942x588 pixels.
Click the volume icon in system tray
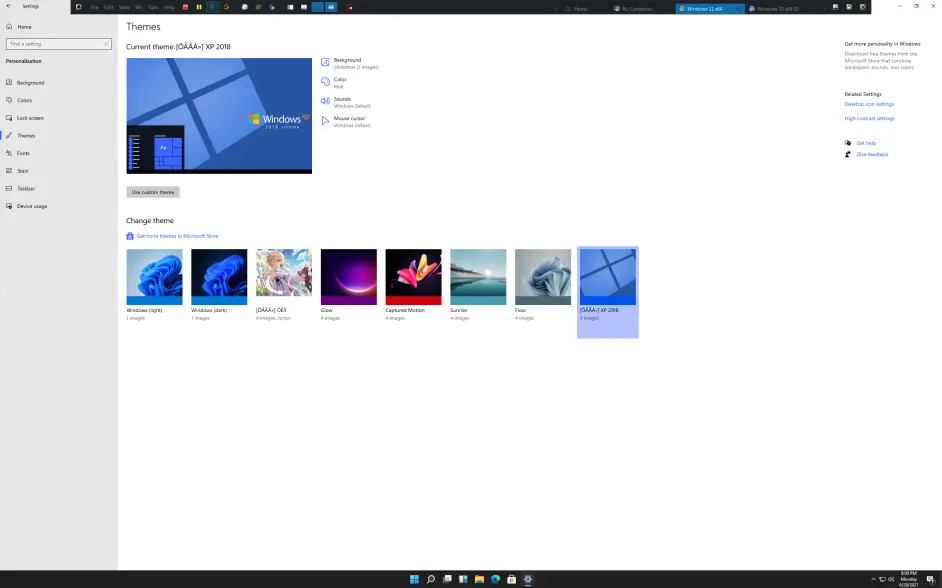point(891,580)
